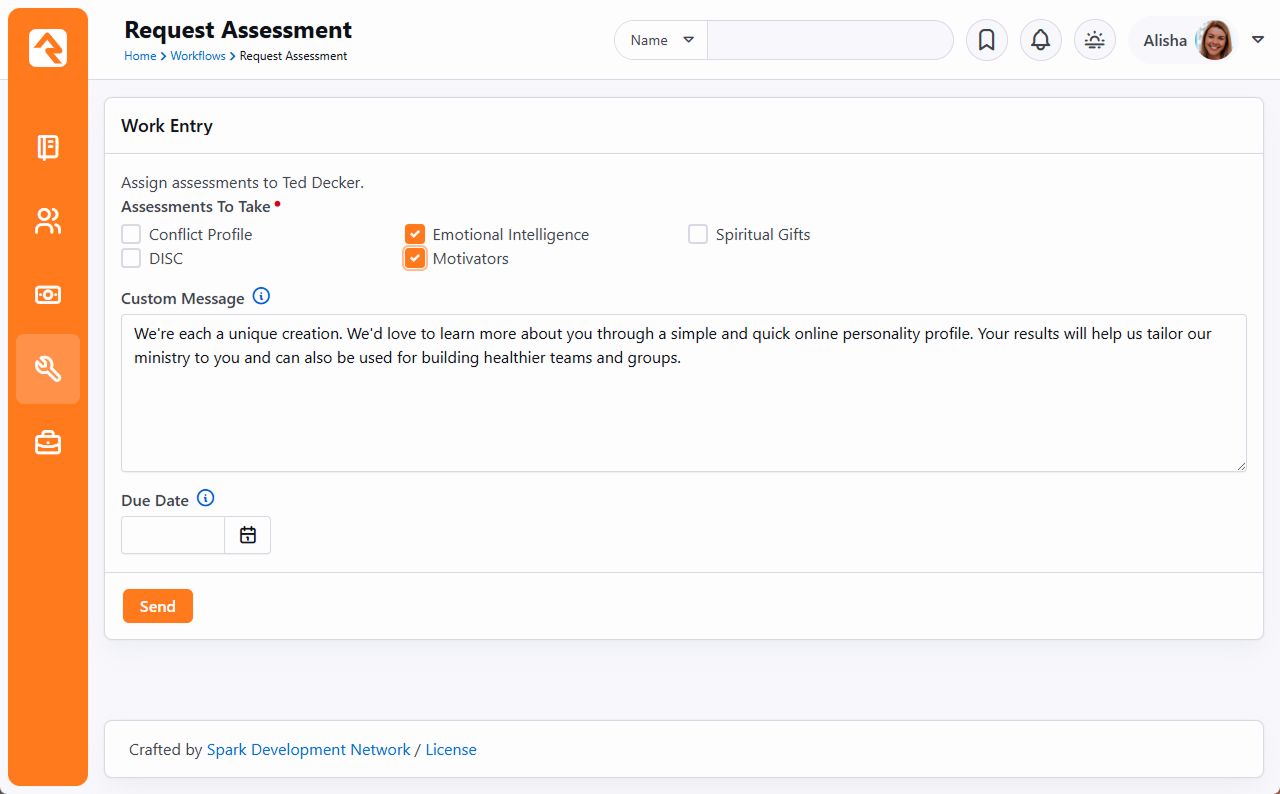Expand the Name search type dropdown
1280x794 pixels.
[x=661, y=40]
